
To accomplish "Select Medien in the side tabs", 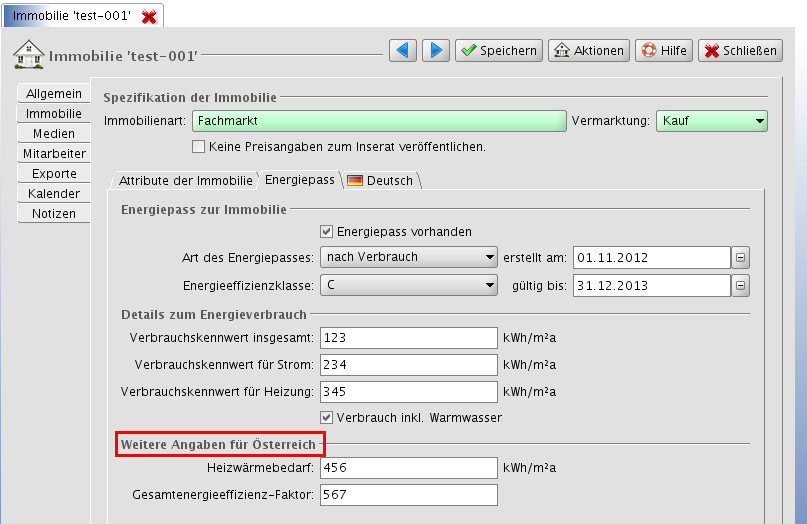I will tap(53, 134).
